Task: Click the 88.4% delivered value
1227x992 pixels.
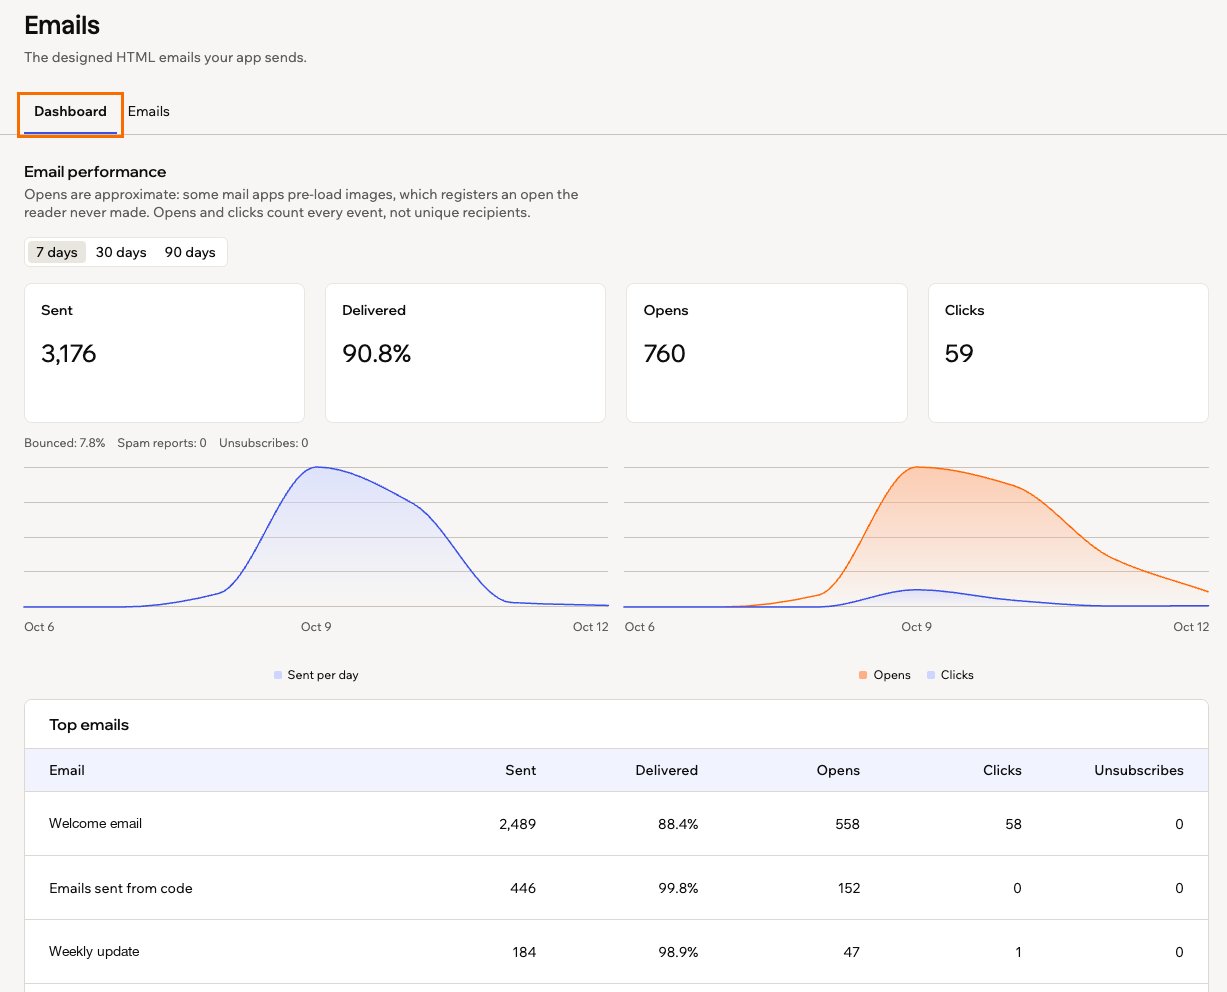Action: coord(678,824)
